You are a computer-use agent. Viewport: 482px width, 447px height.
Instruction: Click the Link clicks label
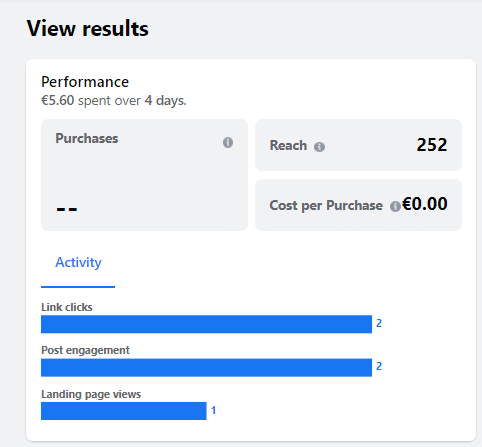(x=67, y=307)
